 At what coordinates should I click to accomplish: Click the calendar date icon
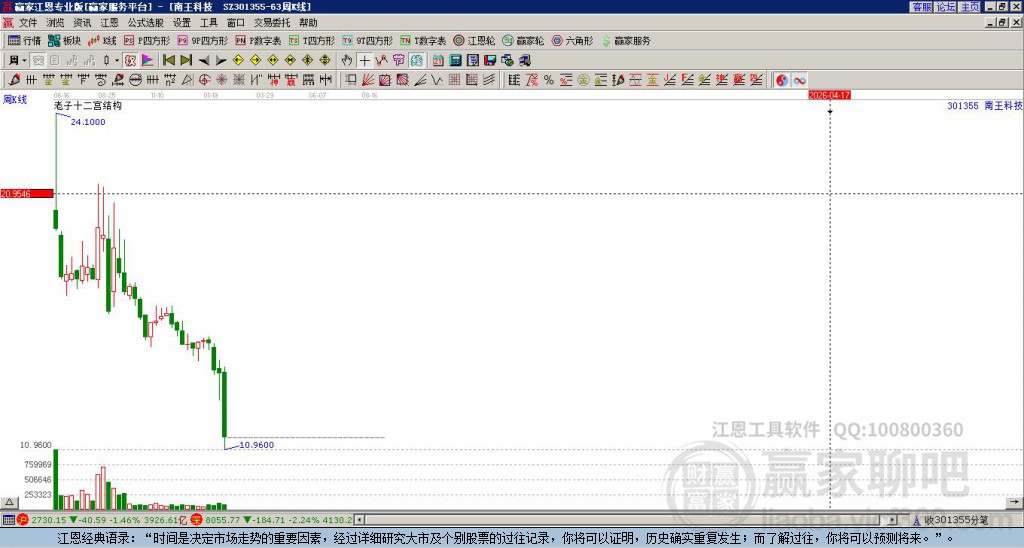[x=438, y=60]
